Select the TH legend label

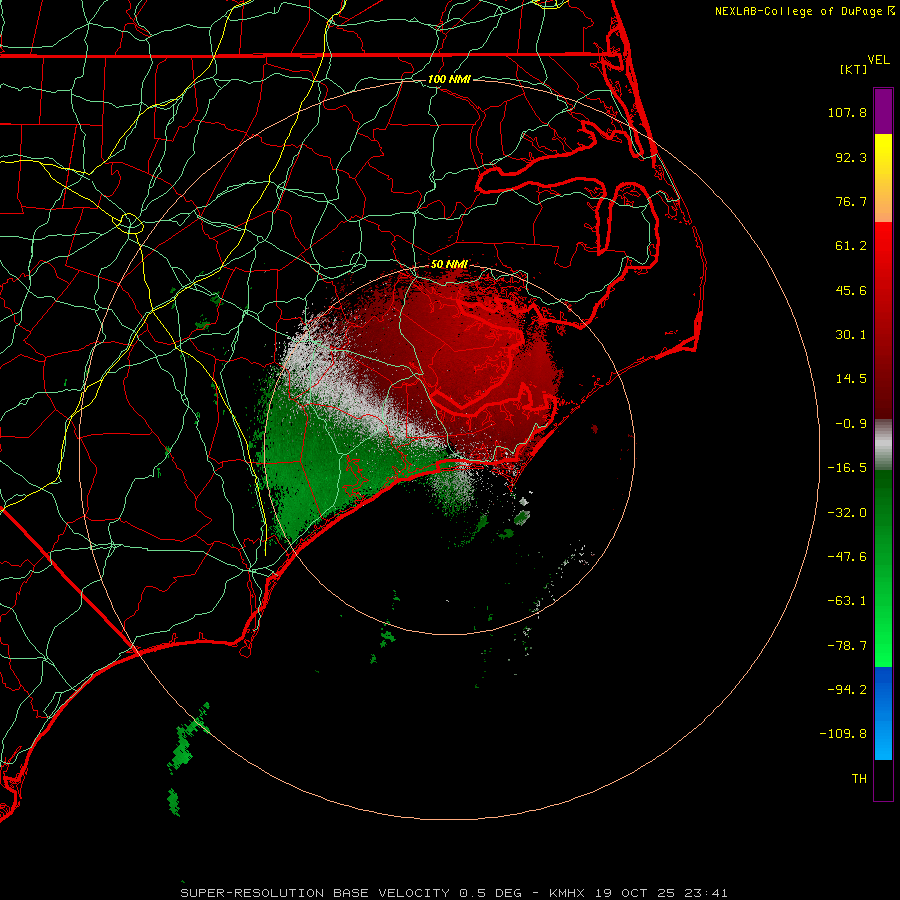859,778
